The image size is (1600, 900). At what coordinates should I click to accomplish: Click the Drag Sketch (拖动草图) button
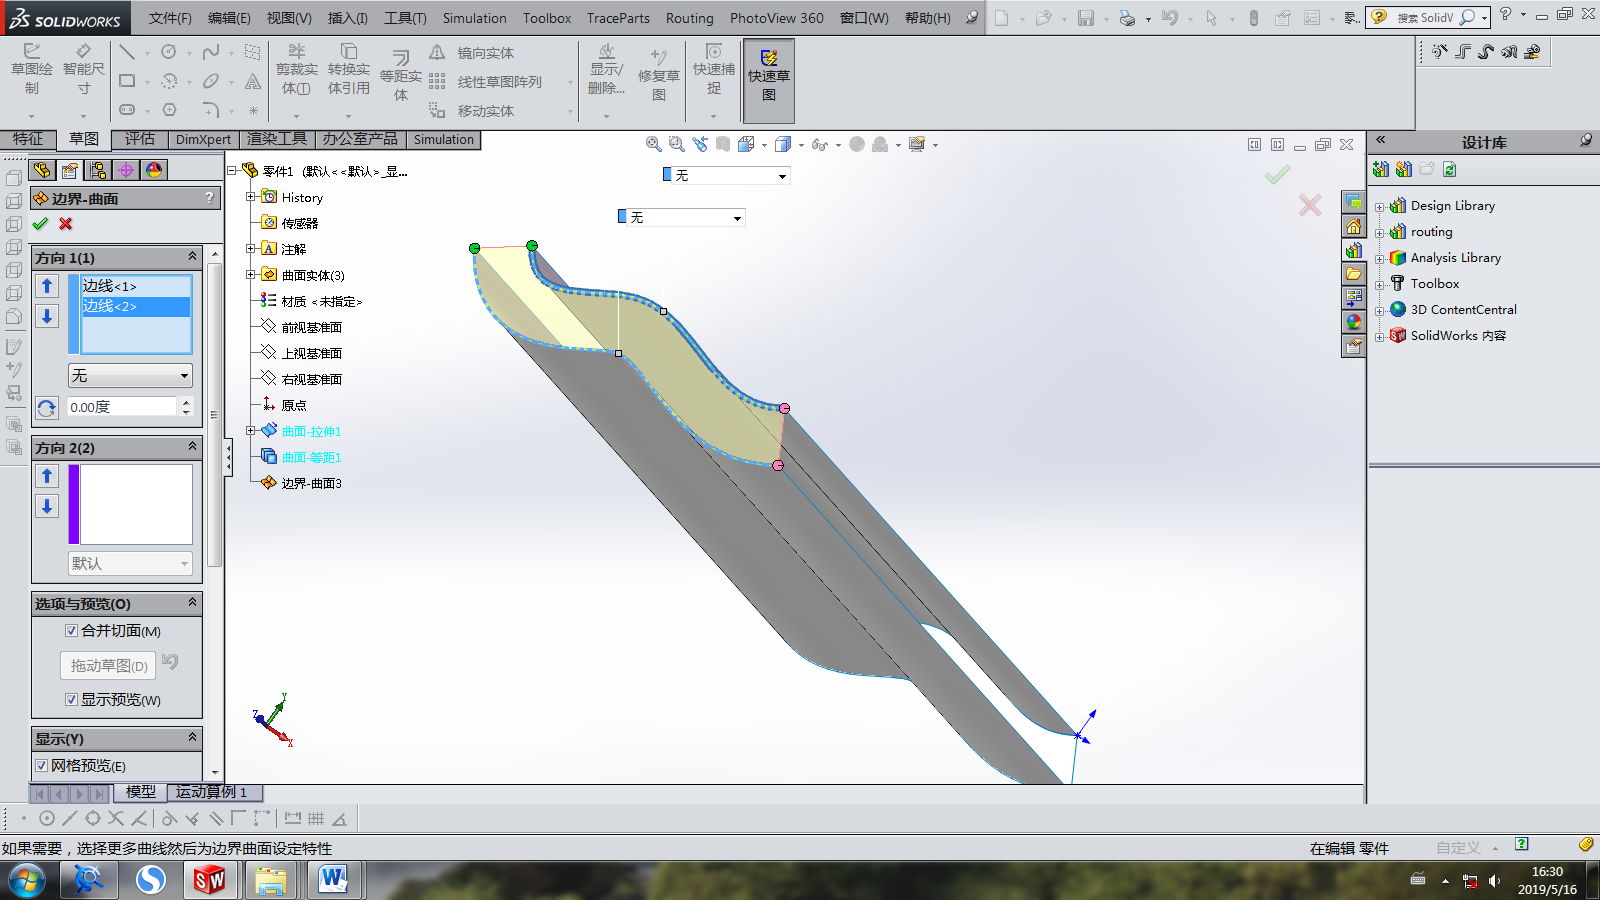[108, 666]
